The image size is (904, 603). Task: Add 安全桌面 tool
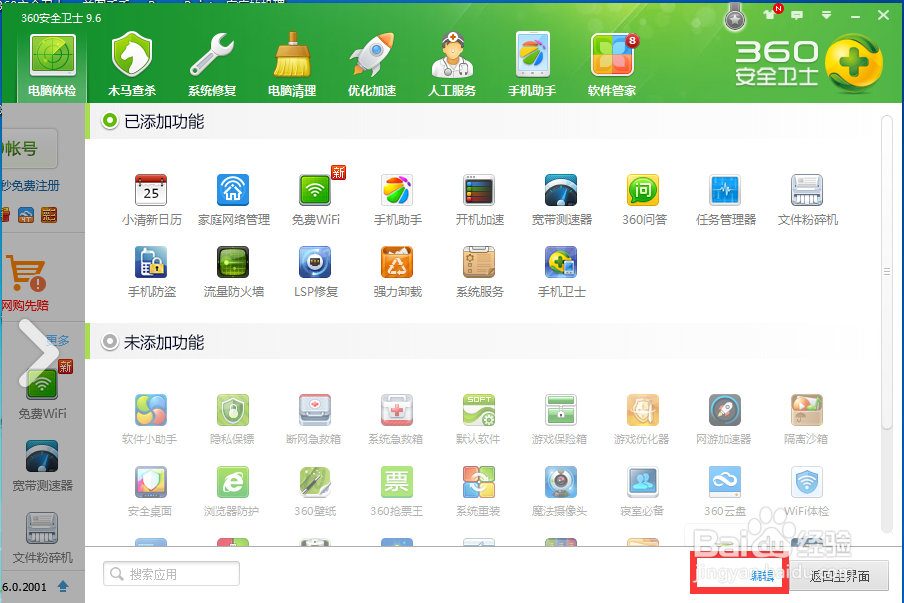click(x=150, y=491)
